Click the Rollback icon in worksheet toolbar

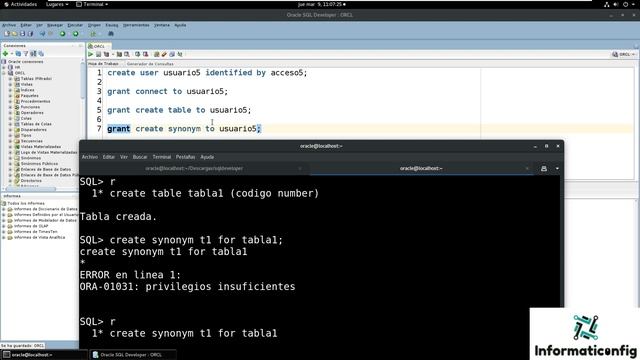[x=145, y=54]
